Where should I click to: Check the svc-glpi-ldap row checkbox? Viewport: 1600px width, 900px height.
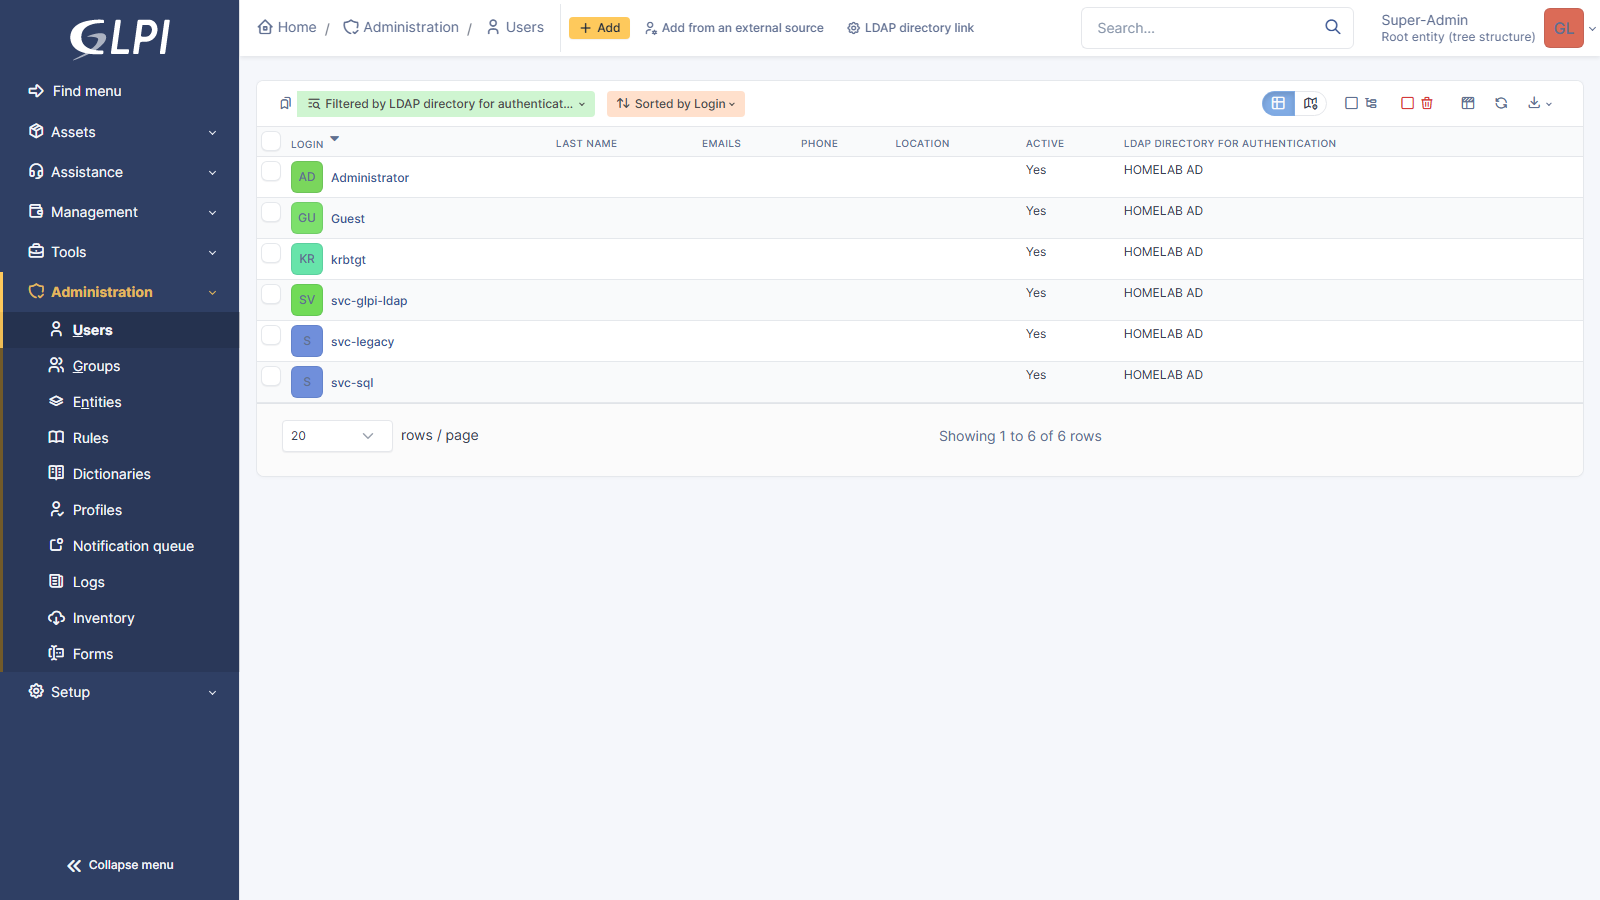[271, 294]
